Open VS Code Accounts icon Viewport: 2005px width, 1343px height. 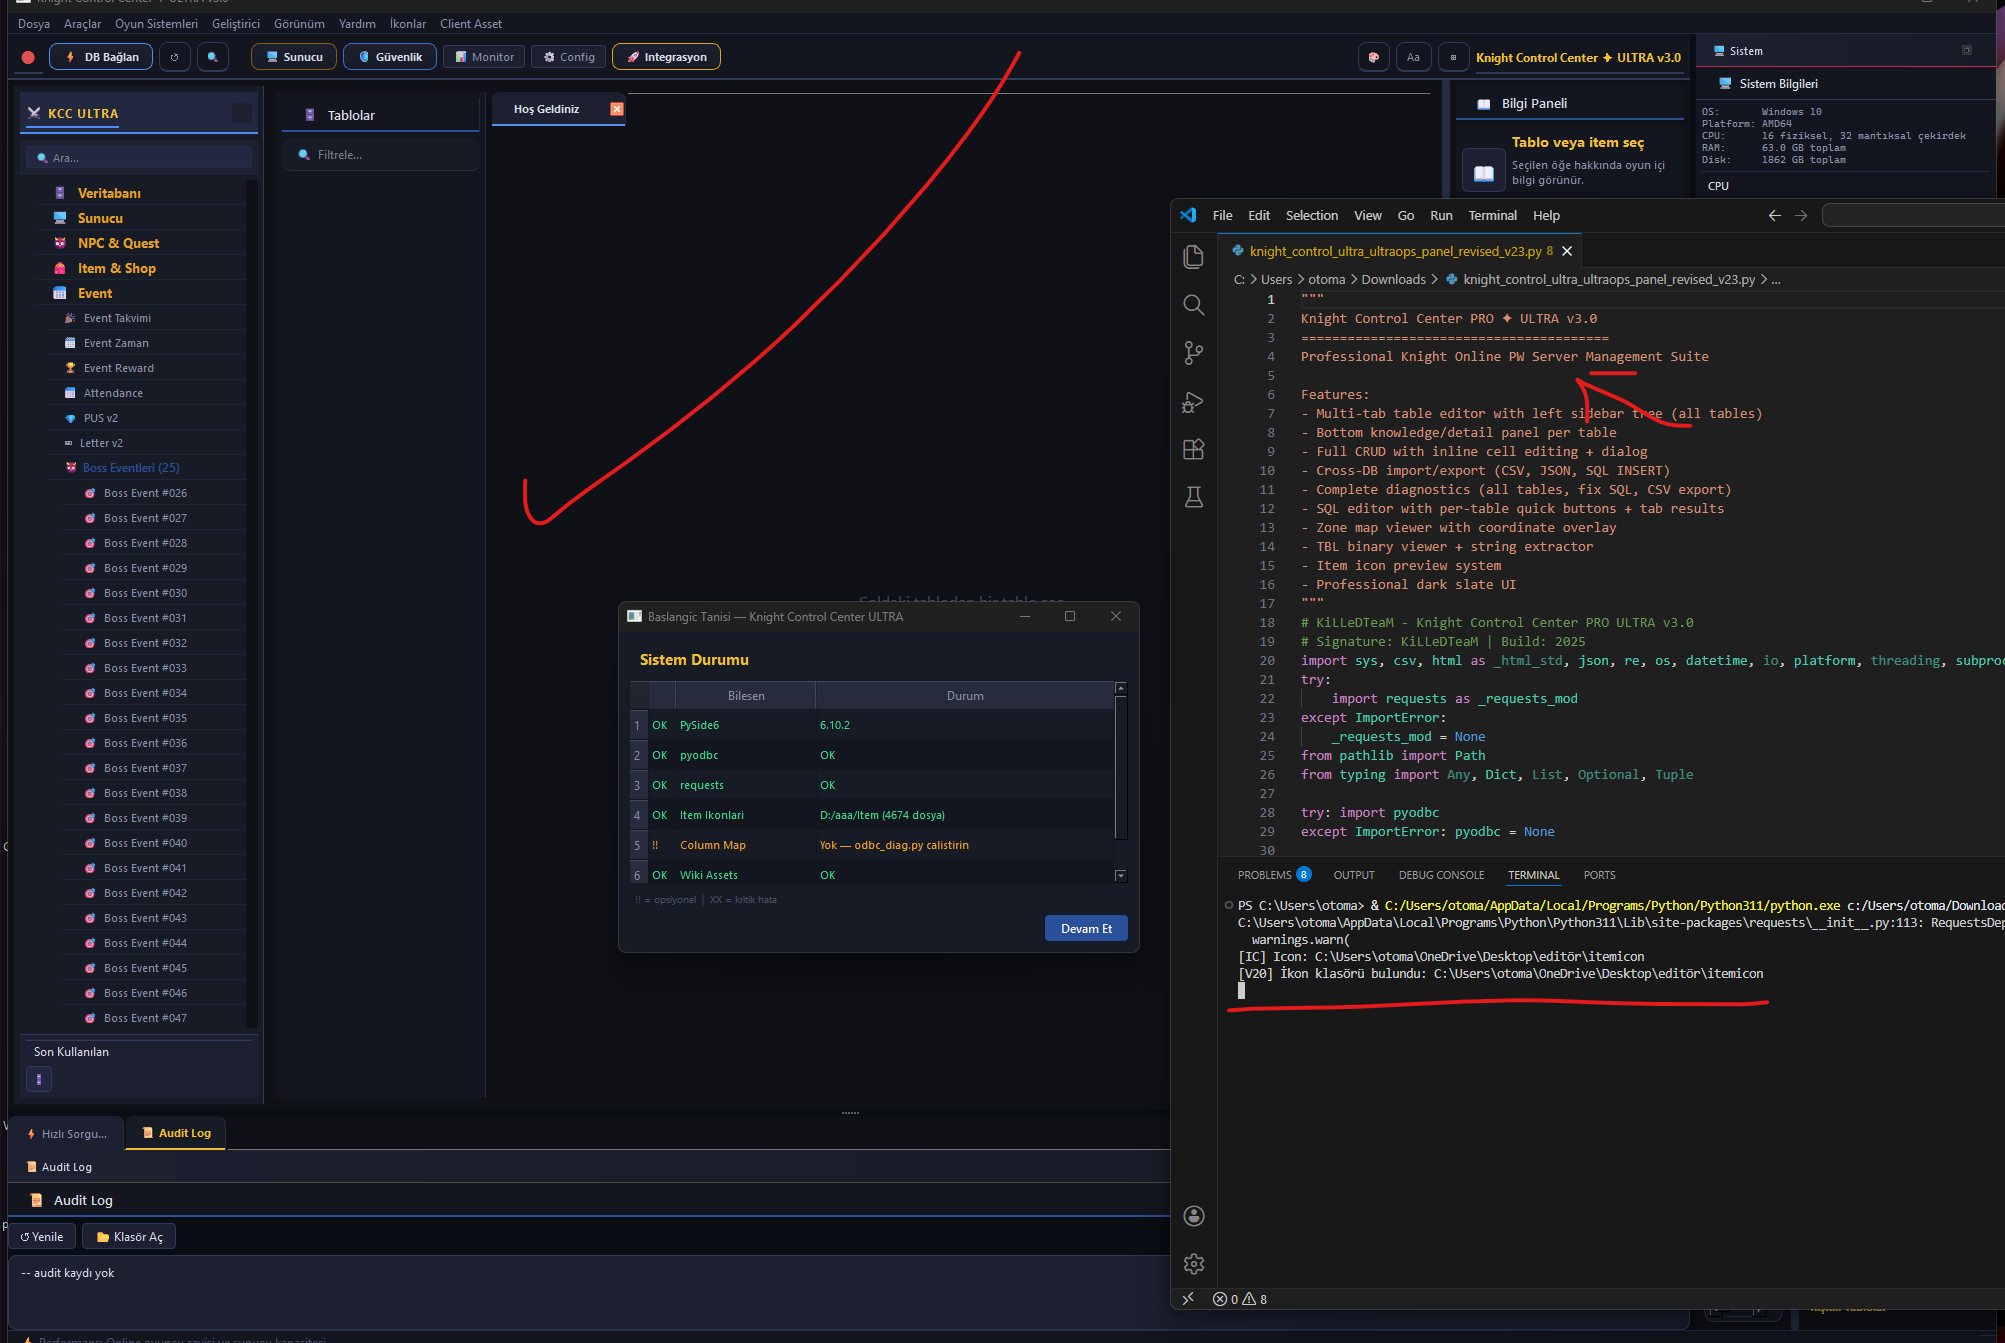tap(1193, 1216)
